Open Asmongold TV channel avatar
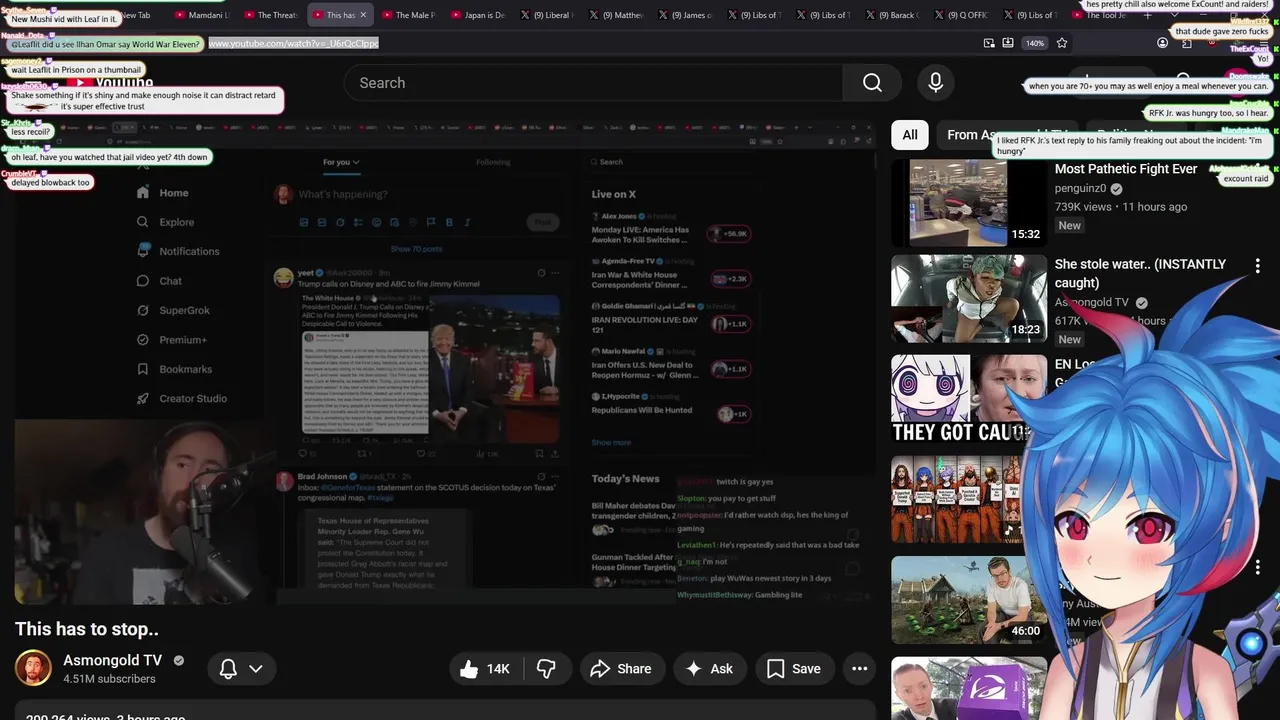1280x720 pixels. pyautogui.click(x=33, y=668)
